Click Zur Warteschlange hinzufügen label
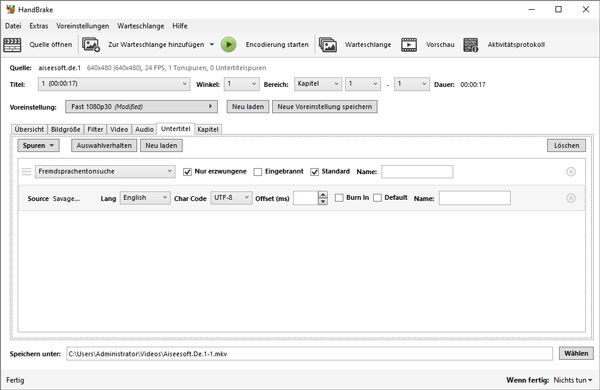600x390 pixels. click(156, 45)
